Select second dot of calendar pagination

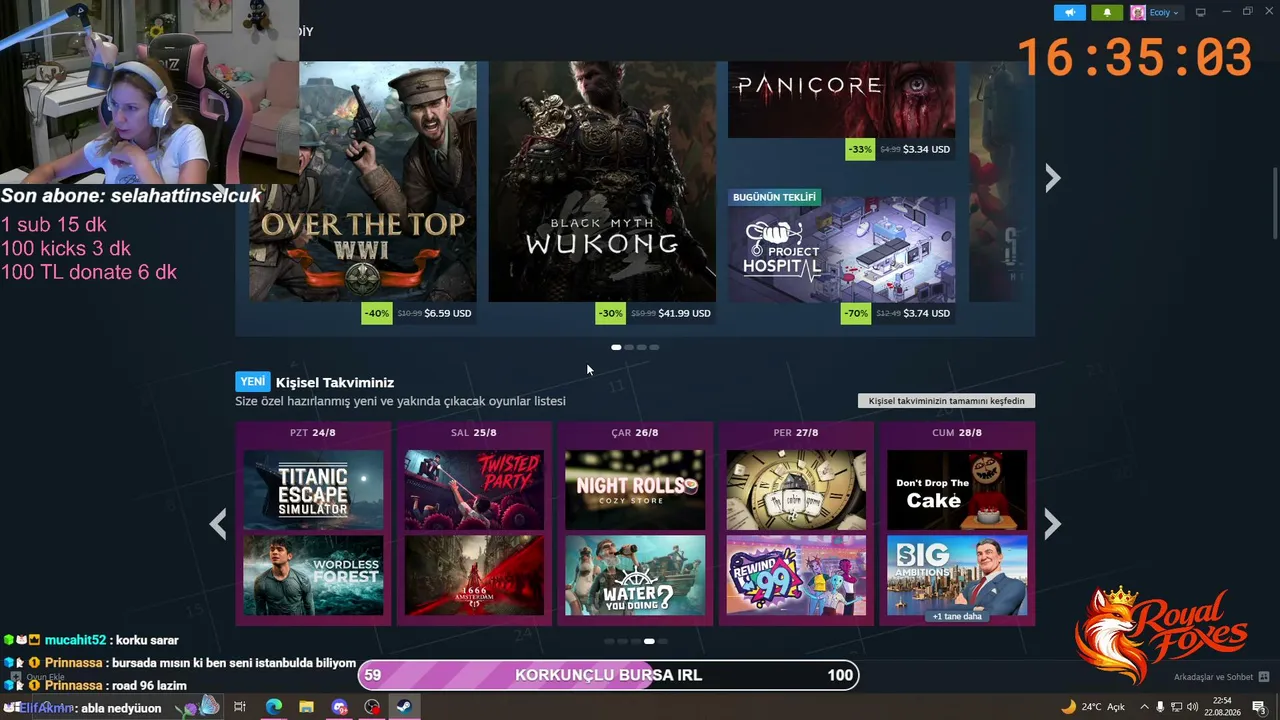point(622,641)
